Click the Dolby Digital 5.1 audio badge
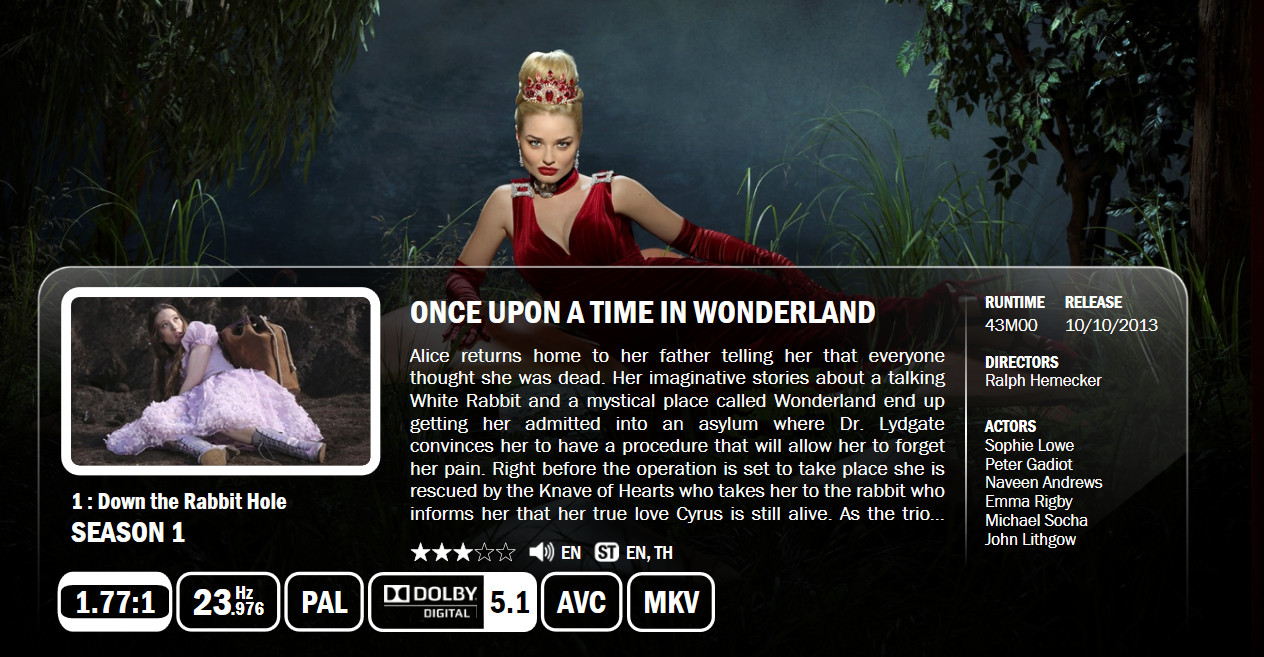This screenshot has height=657, width=1264. (x=453, y=602)
